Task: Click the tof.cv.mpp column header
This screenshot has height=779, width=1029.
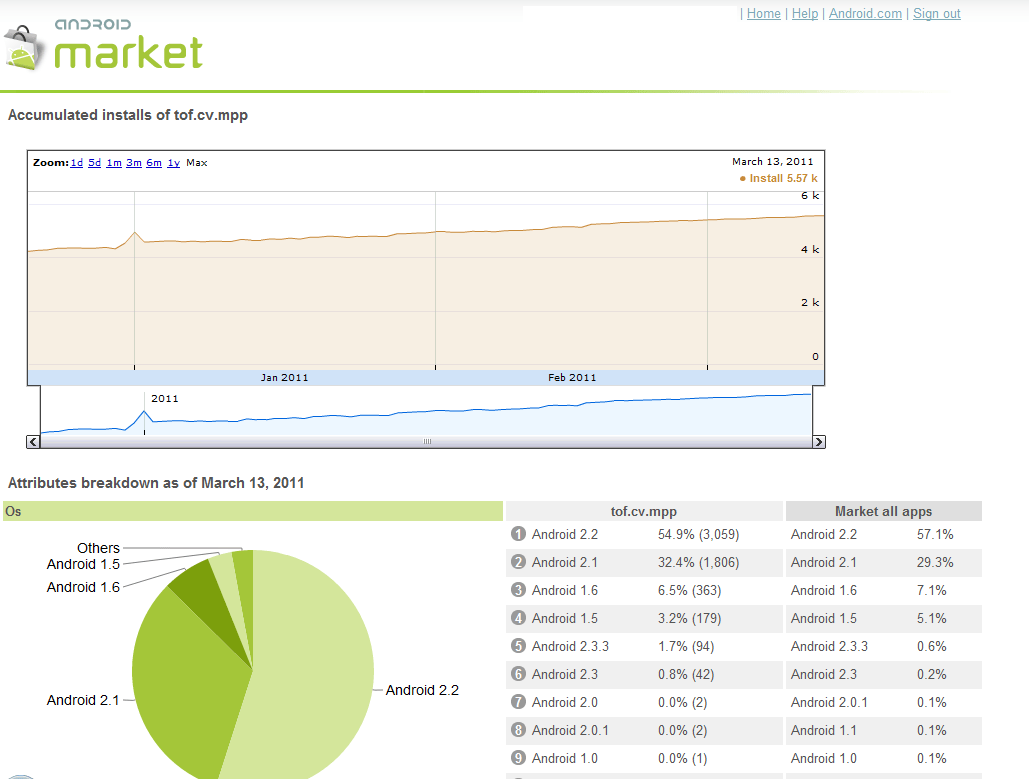Action: click(x=644, y=511)
